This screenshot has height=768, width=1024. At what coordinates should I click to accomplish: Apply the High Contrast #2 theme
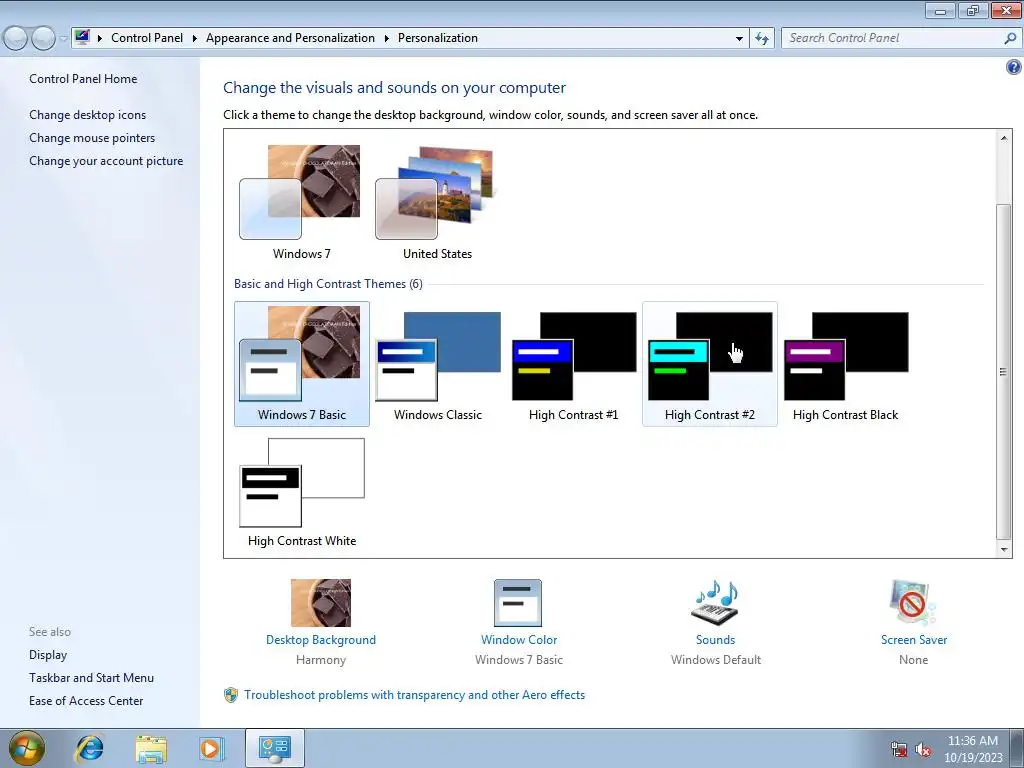pyautogui.click(x=710, y=364)
